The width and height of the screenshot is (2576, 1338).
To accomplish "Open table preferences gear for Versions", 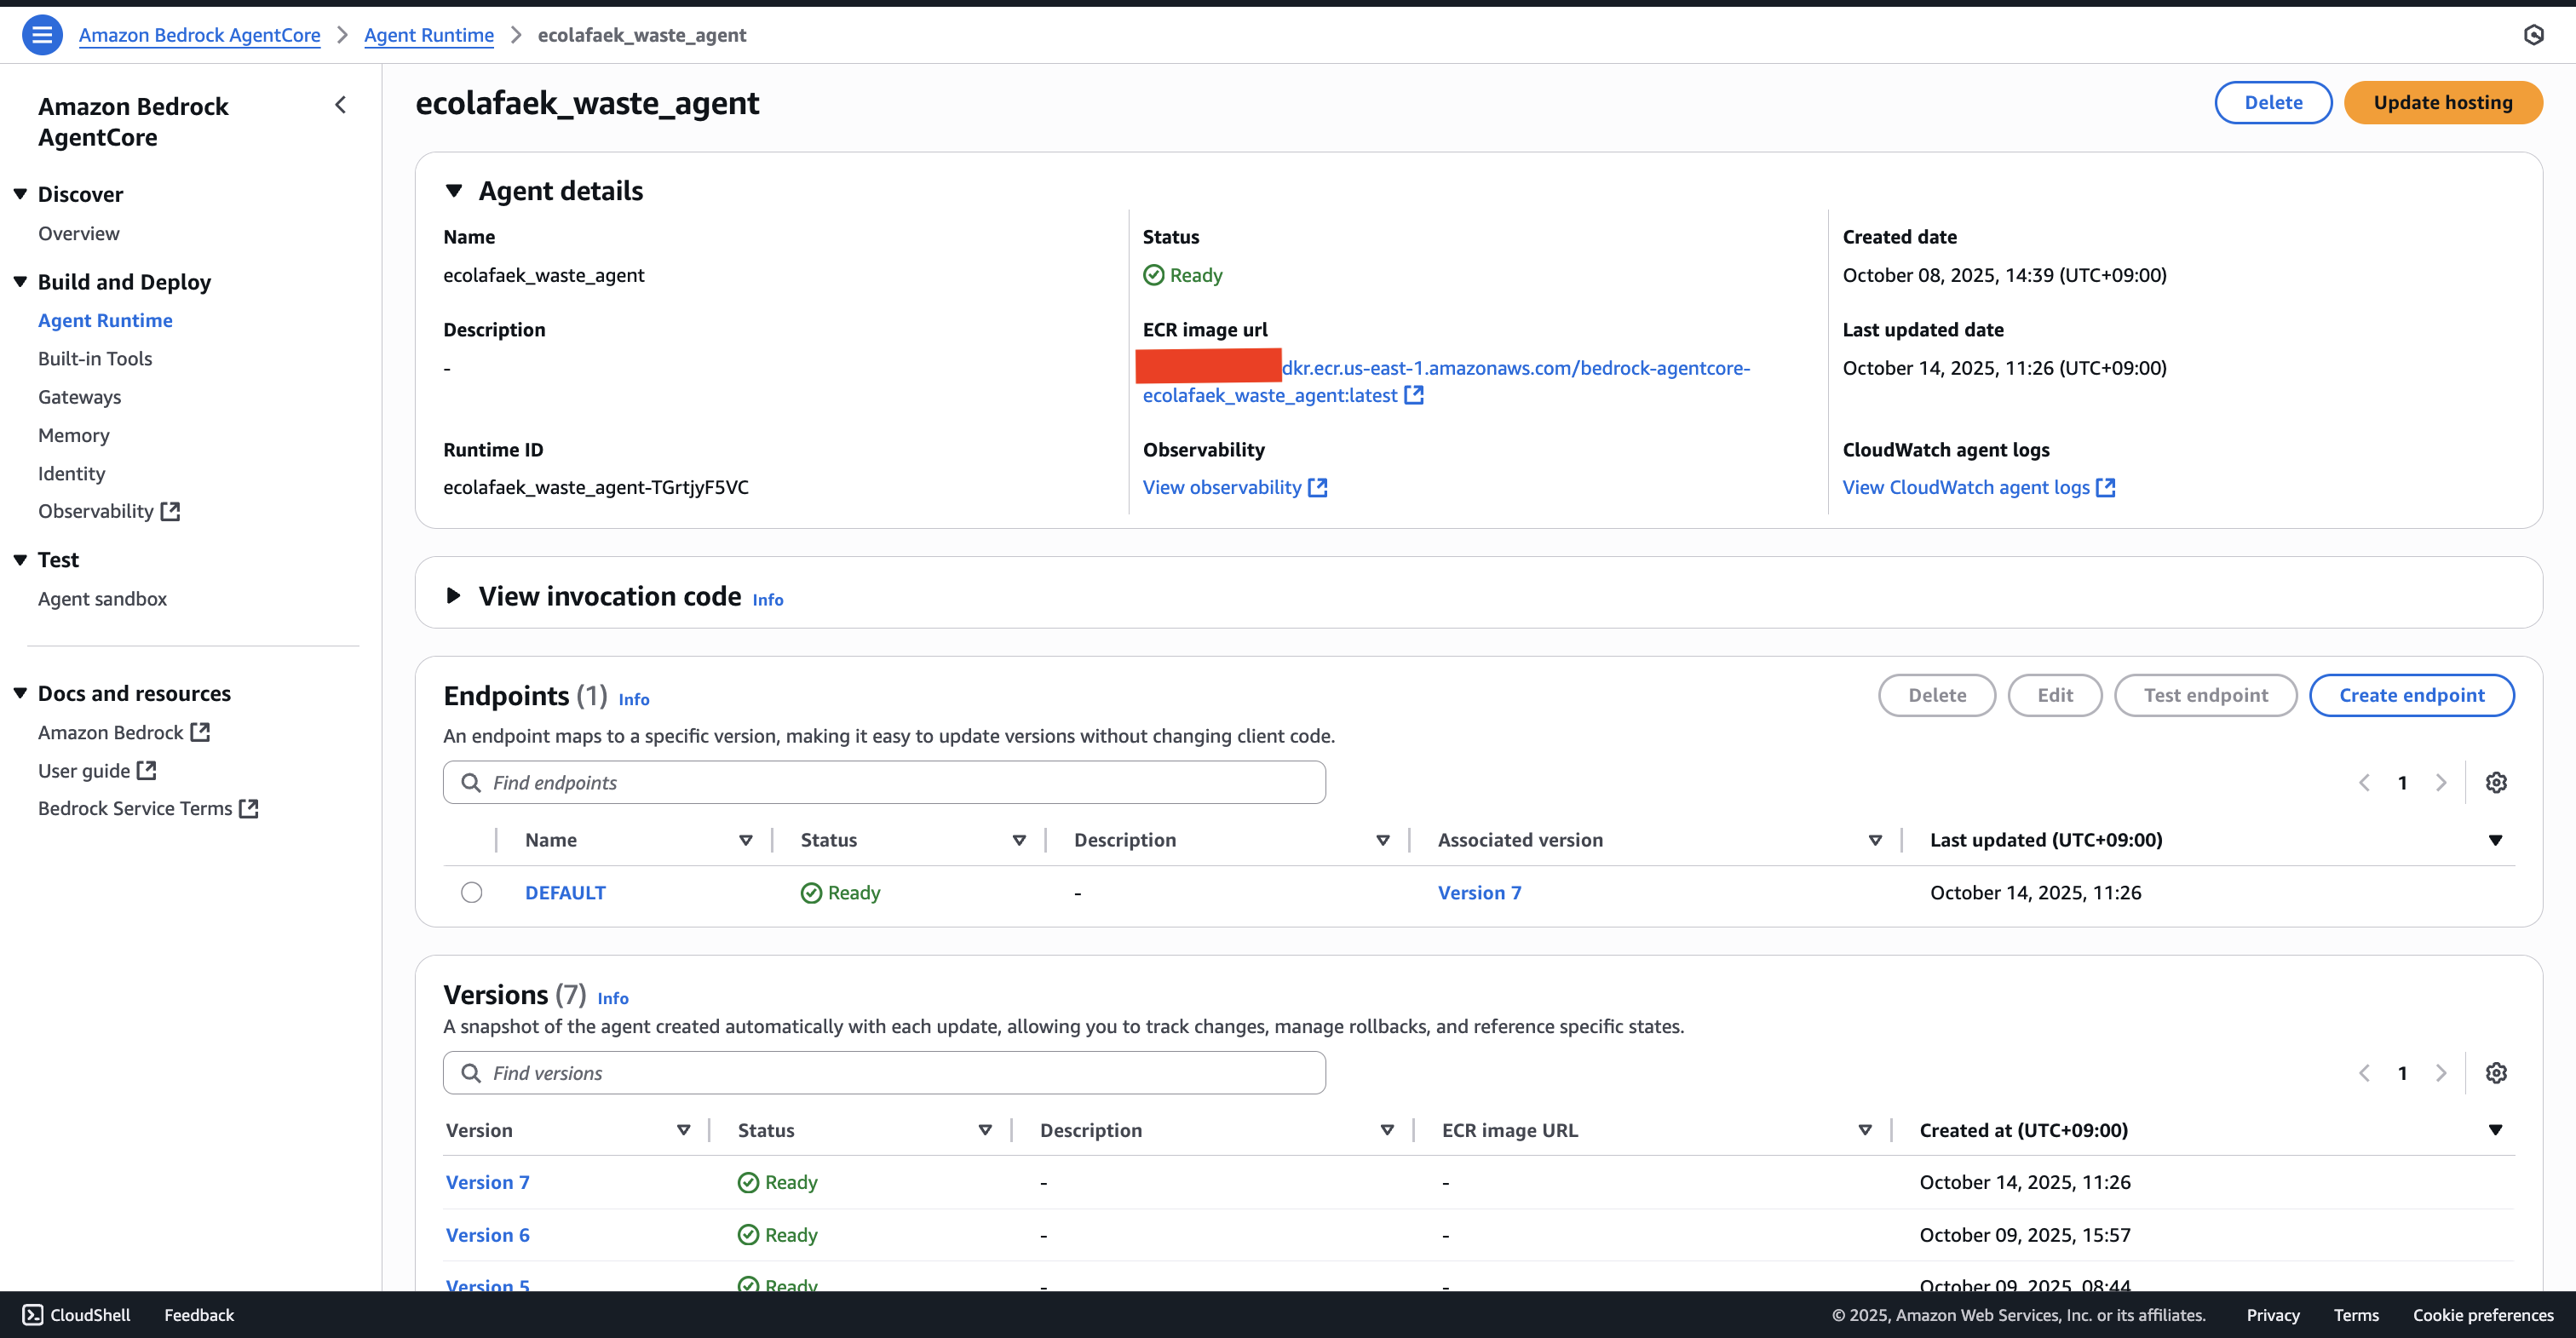I will coord(2497,1072).
